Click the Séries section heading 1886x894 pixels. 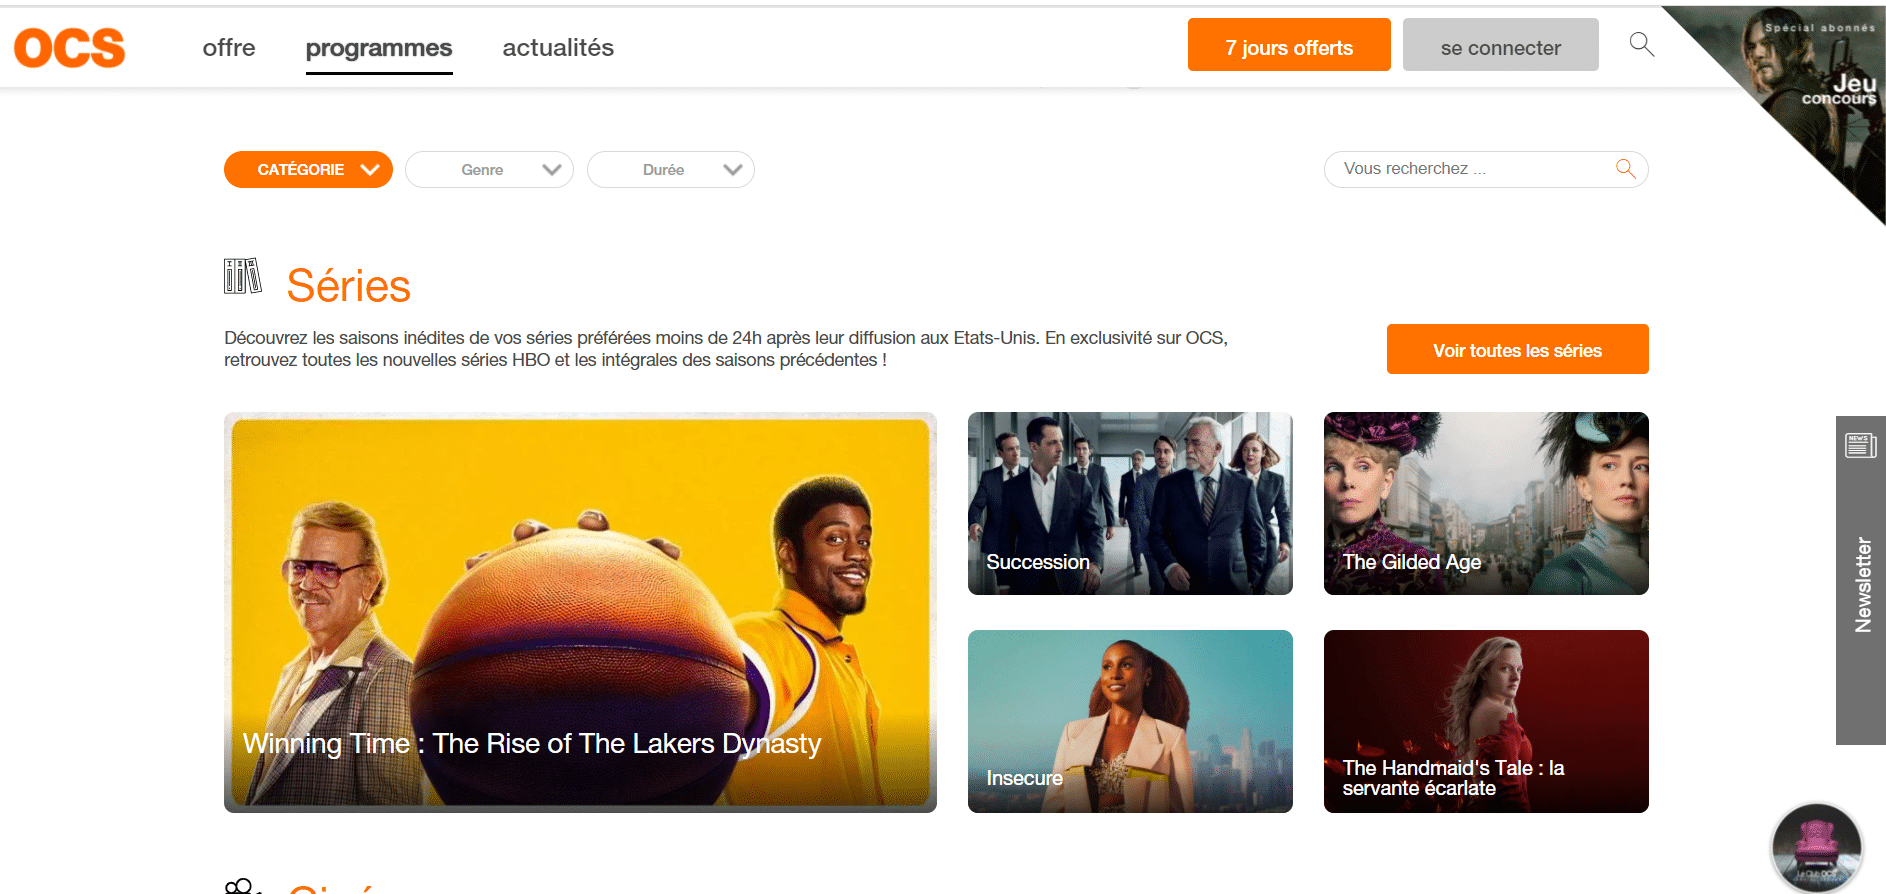point(348,286)
